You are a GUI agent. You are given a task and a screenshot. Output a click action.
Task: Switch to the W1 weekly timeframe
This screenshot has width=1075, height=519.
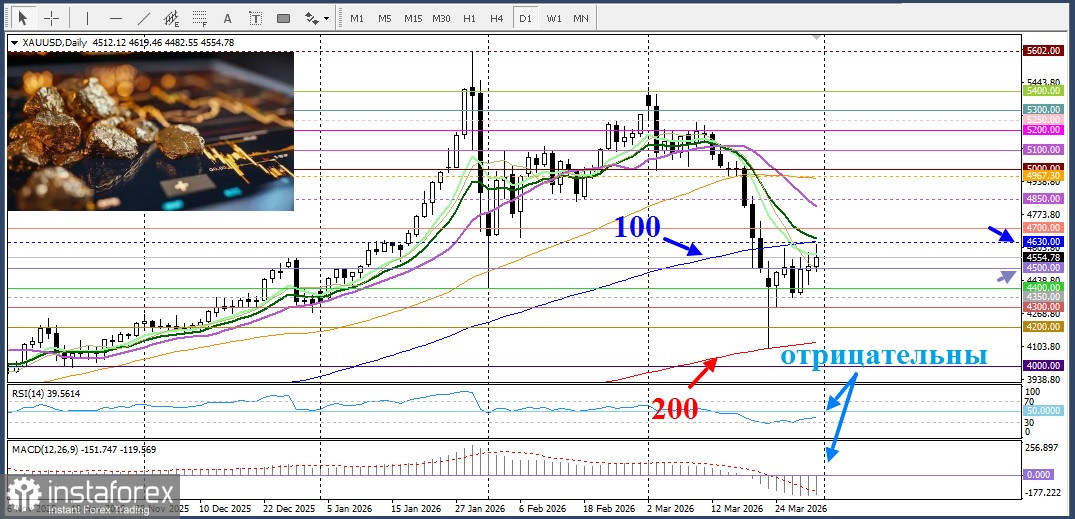coord(554,19)
